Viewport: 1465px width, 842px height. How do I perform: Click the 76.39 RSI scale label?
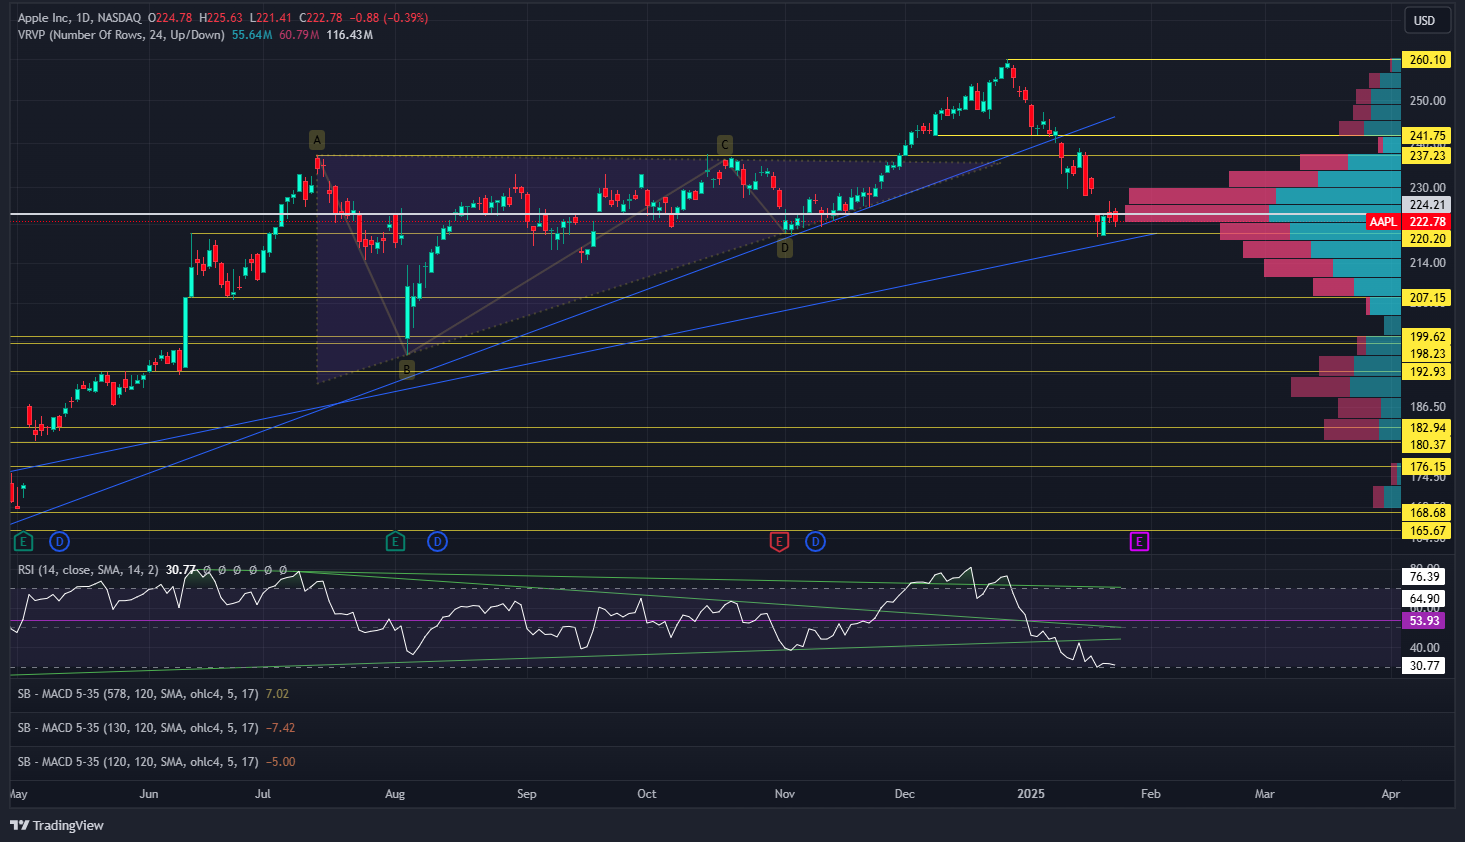[x=1424, y=577]
